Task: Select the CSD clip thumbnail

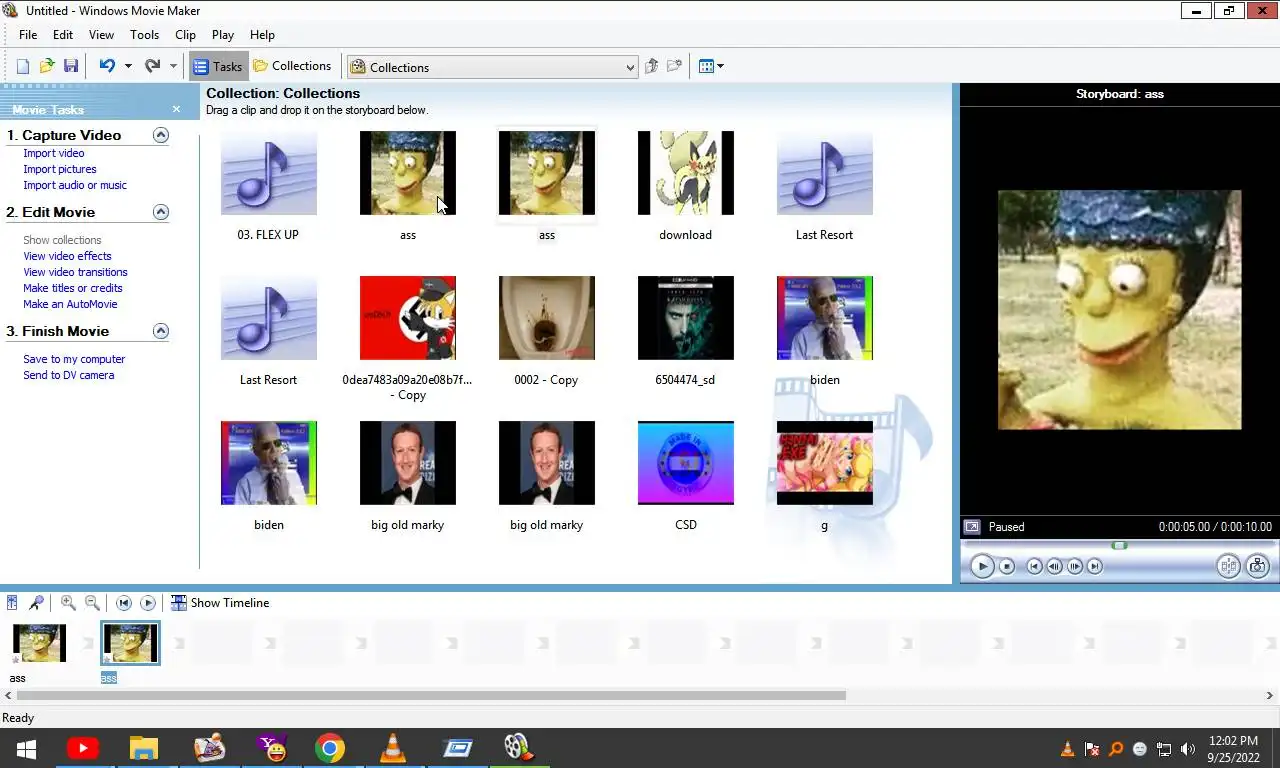Action: point(686,463)
